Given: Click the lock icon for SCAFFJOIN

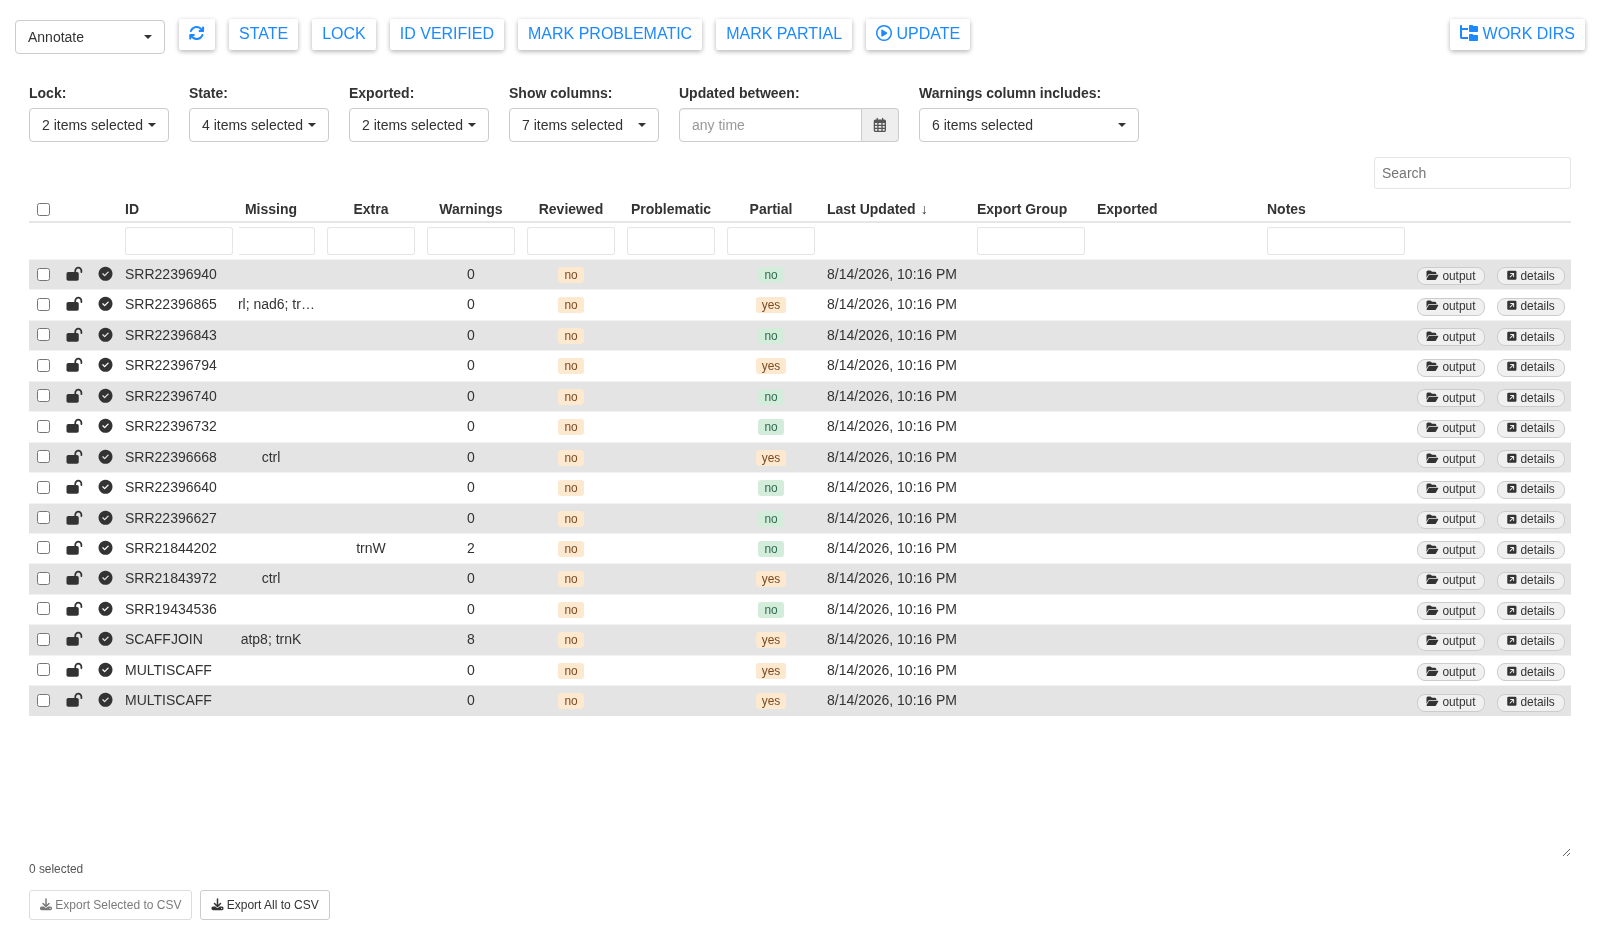Looking at the screenshot, I should 74,639.
